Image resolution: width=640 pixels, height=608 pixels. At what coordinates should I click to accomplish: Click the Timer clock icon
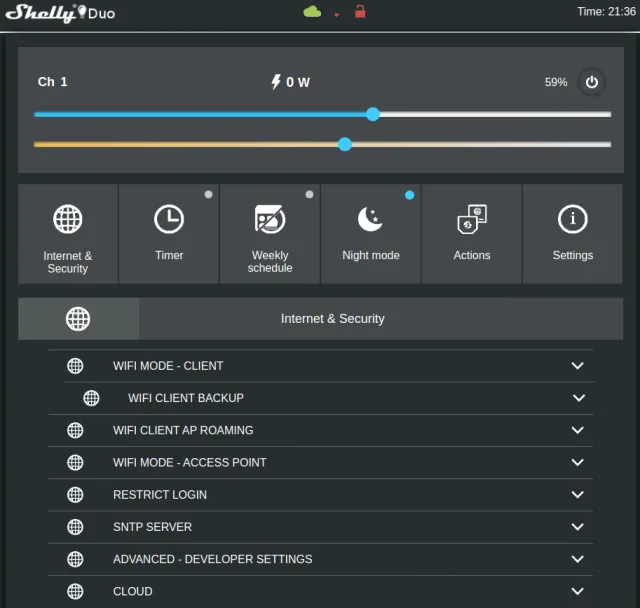tap(169, 219)
